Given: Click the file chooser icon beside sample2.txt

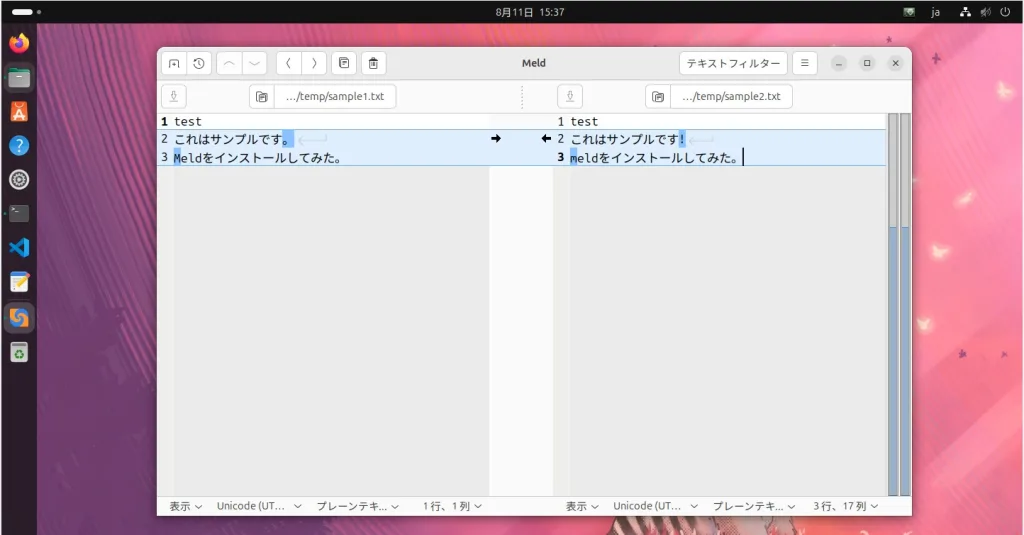Looking at the screenshot, I should 658,97.
